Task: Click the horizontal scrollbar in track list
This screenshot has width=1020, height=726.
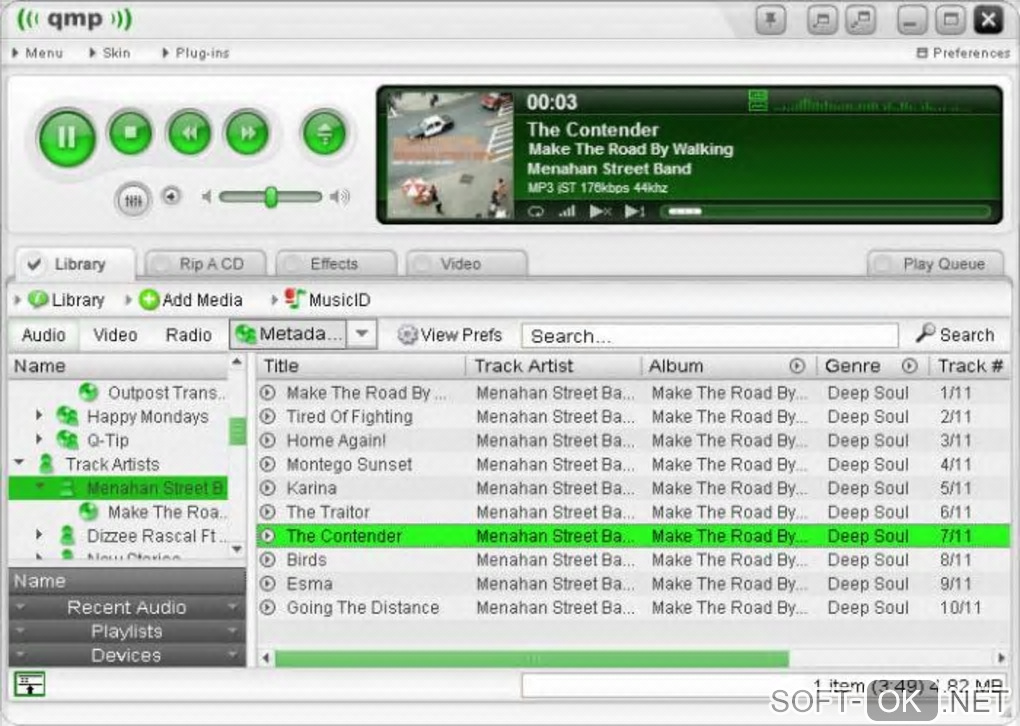Action: point(531,658)
